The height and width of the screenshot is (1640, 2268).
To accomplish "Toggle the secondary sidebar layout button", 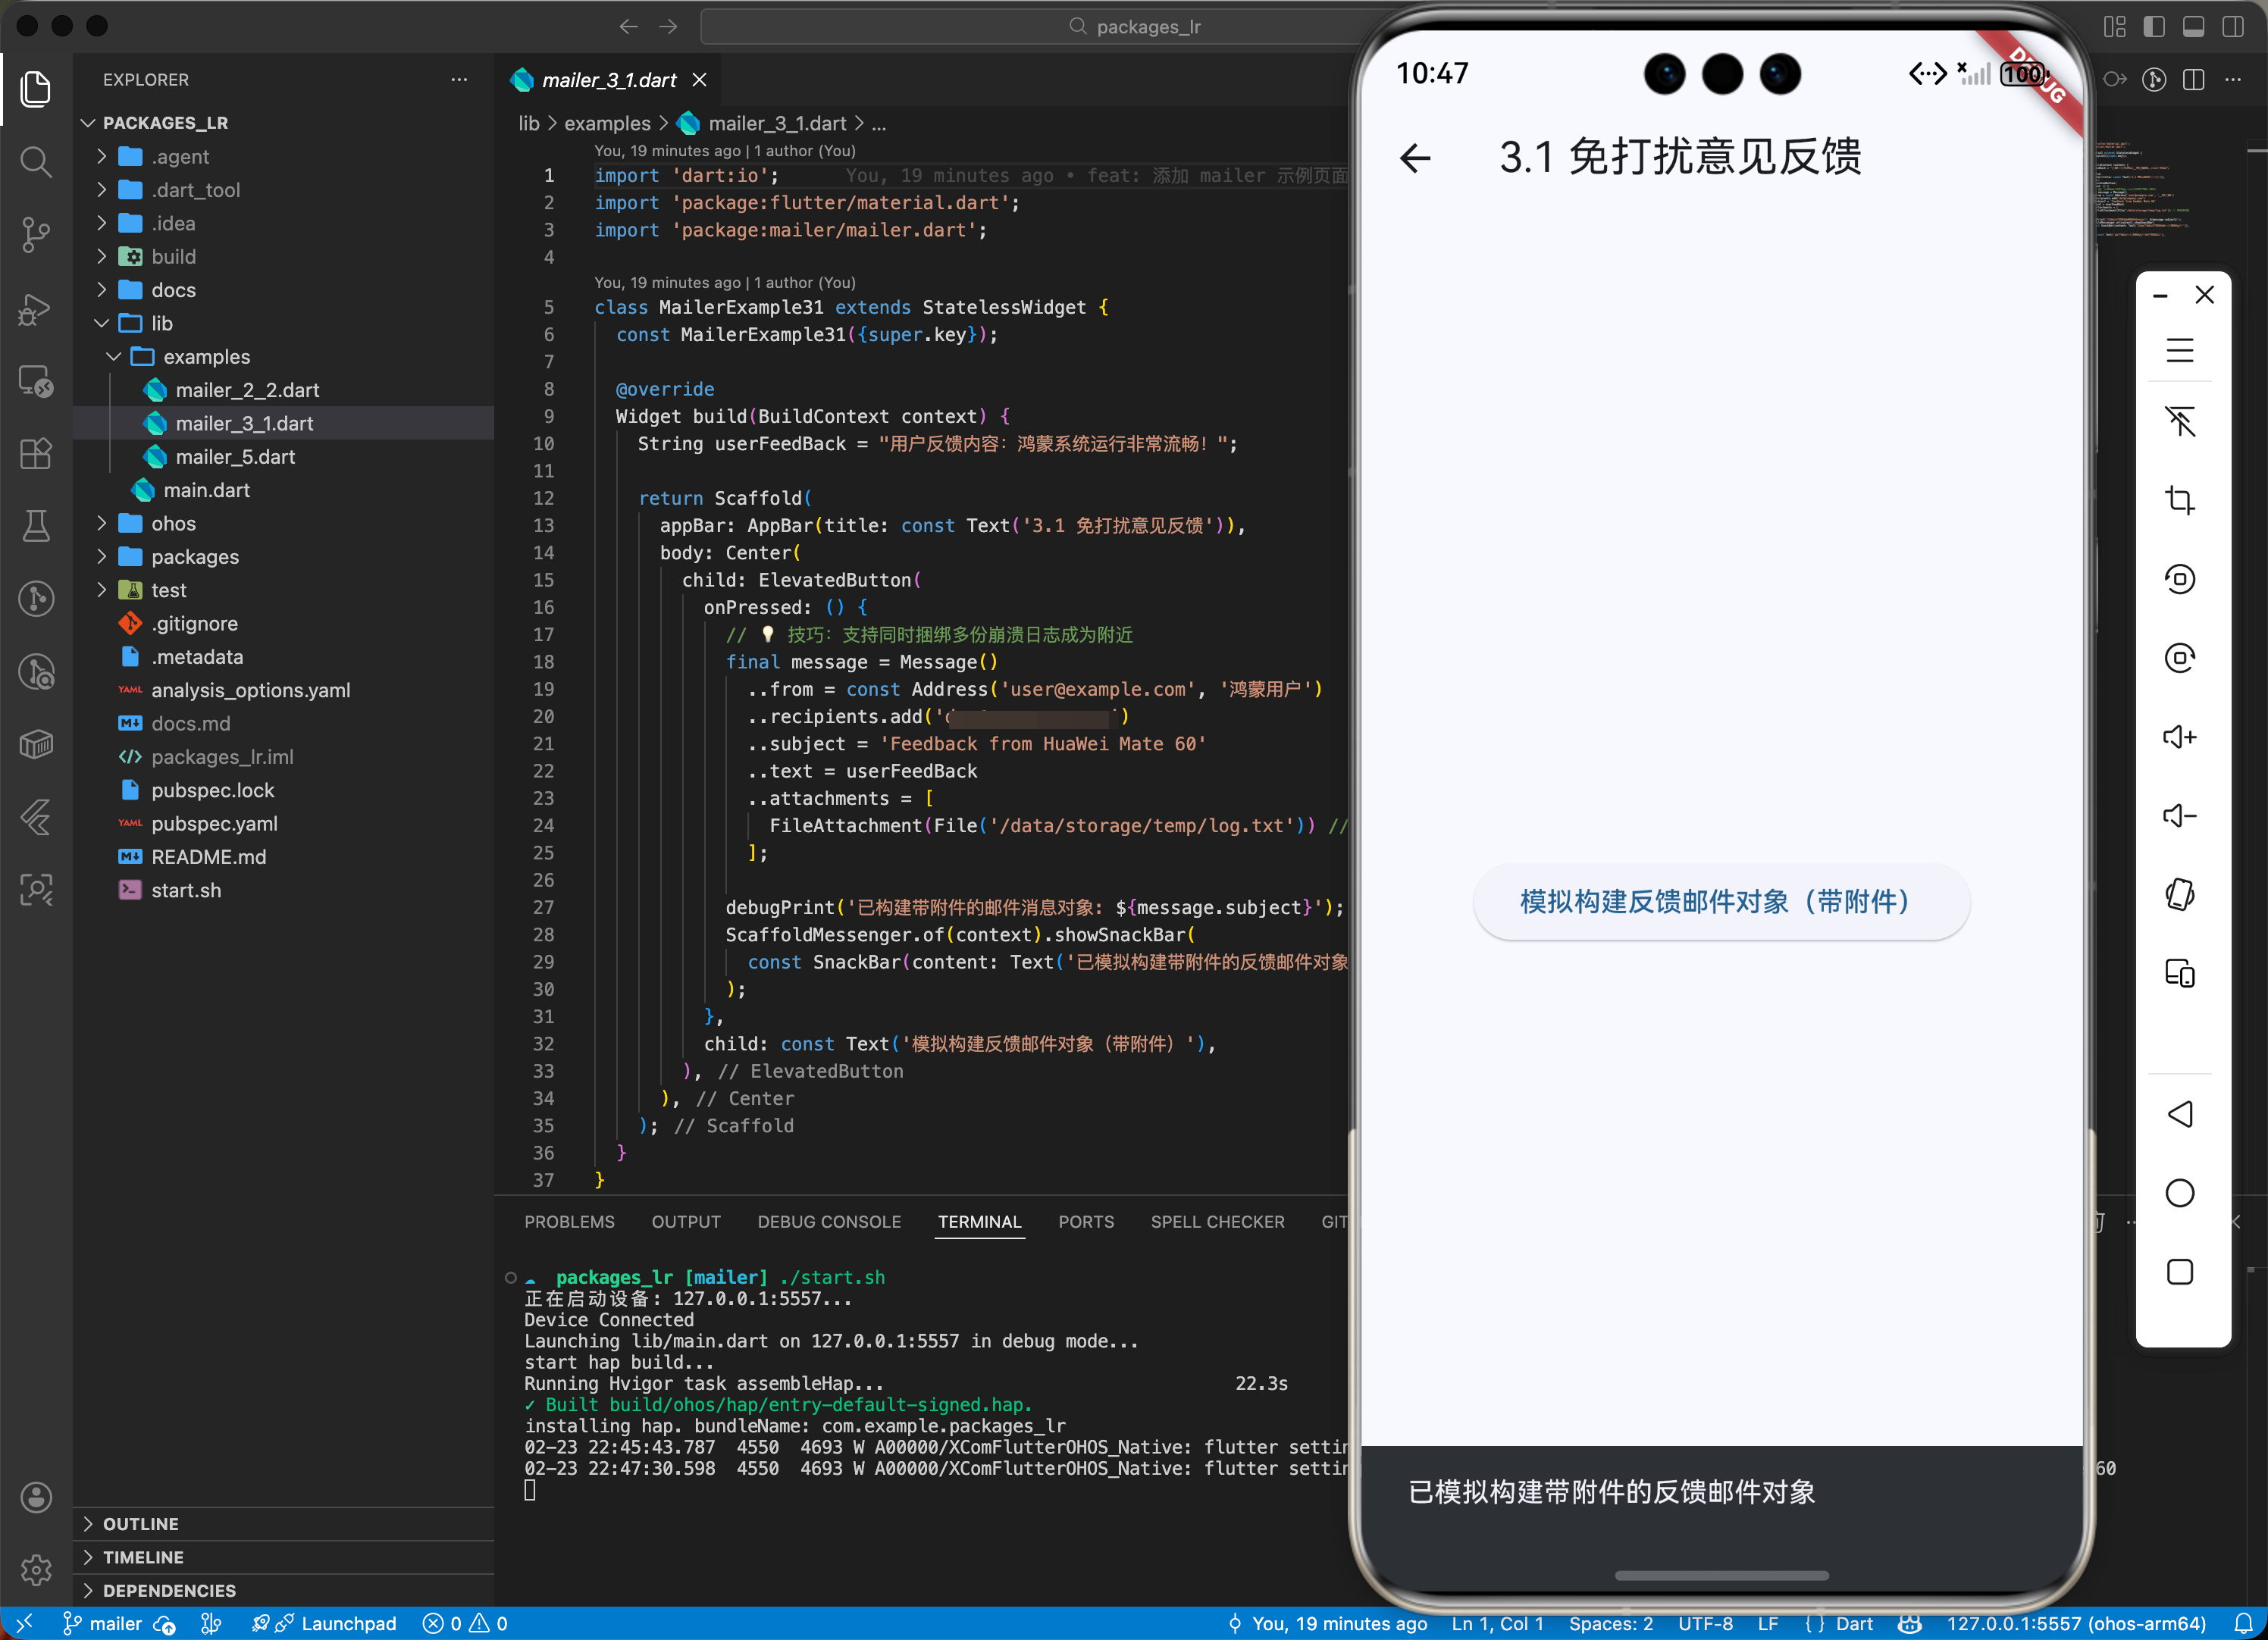I will (2232, 27).
